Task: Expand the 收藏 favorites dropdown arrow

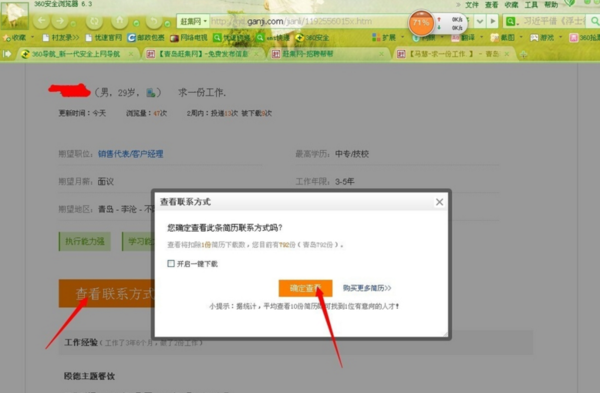Action: pyautogui.click(x=33, y=38)
